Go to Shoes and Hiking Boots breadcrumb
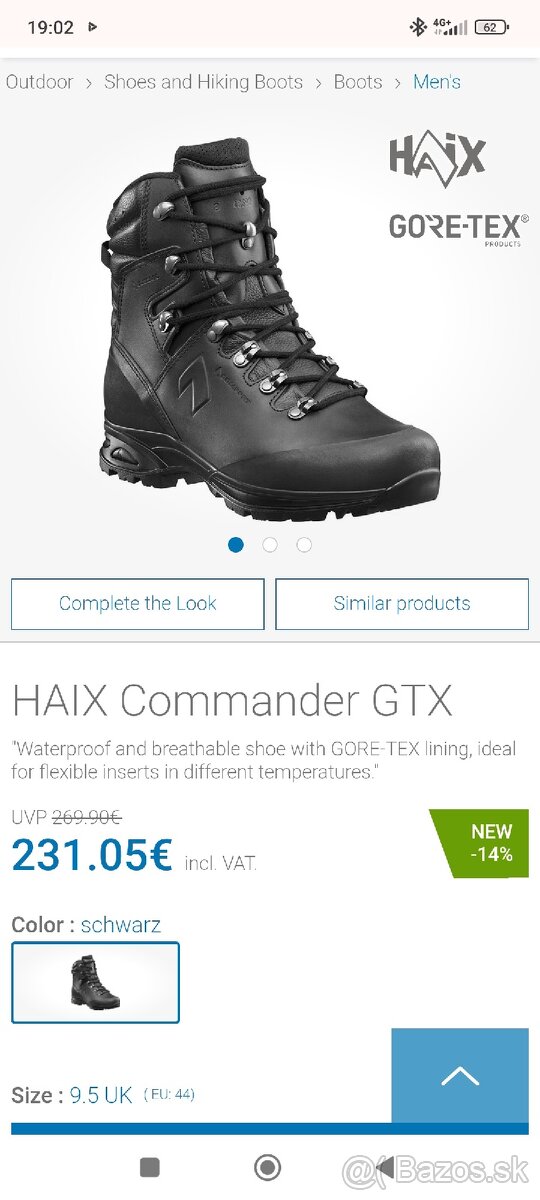The image size is (540, 1200). [x=204, y=82]
